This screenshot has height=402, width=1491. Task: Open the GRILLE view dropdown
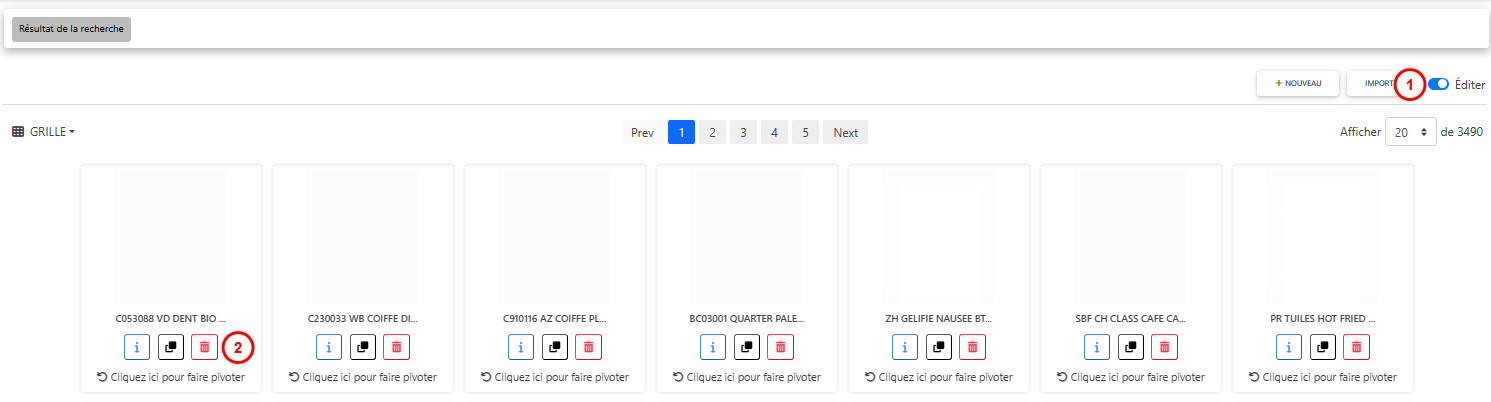click(x=44, y=132)
